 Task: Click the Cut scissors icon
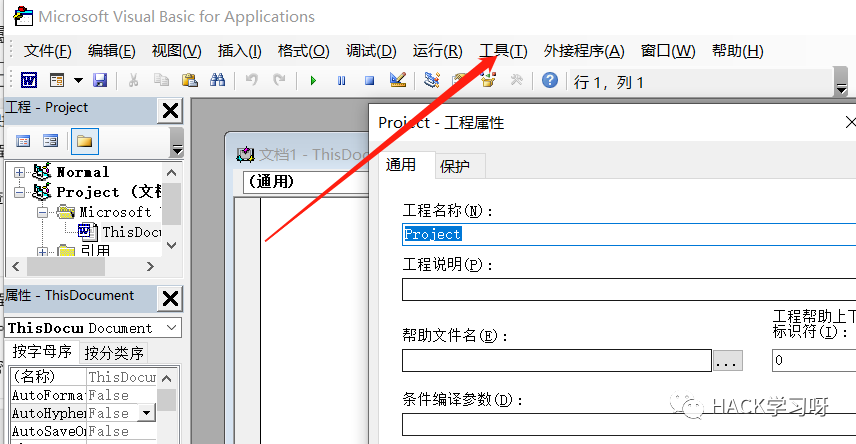[133, 80]
